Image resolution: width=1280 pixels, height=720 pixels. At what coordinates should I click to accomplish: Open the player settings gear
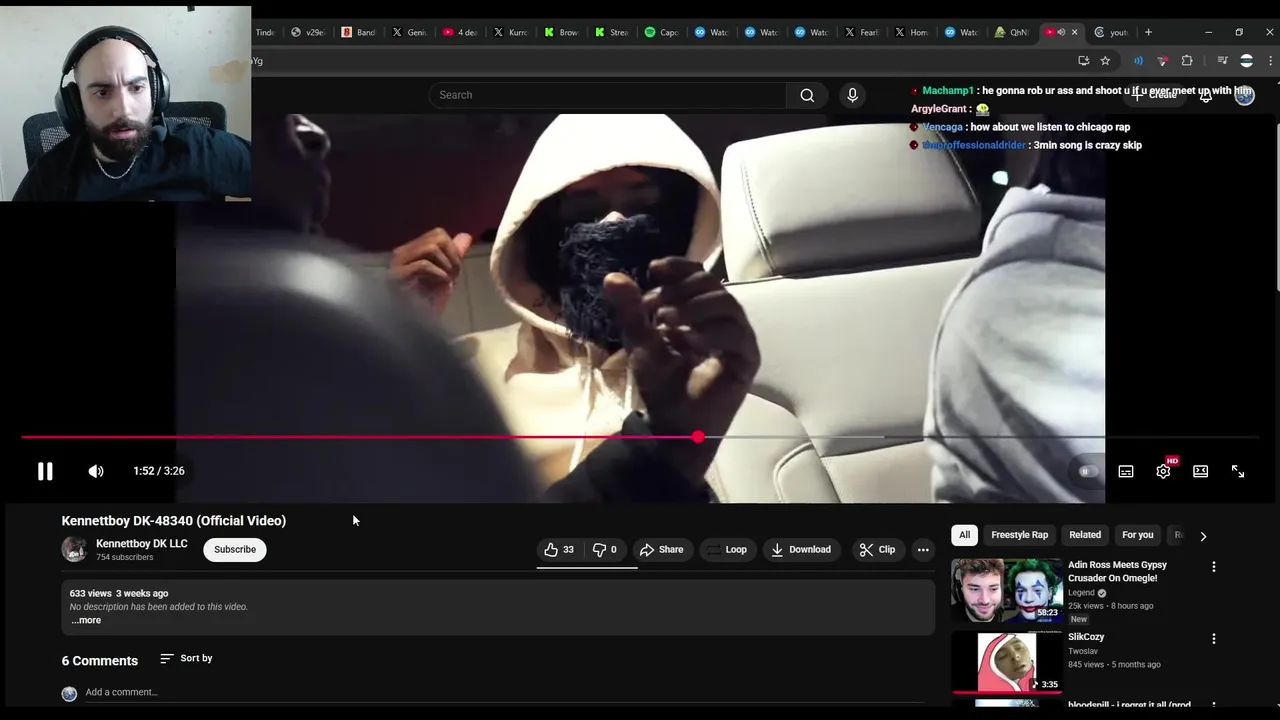pos(1163,471)
